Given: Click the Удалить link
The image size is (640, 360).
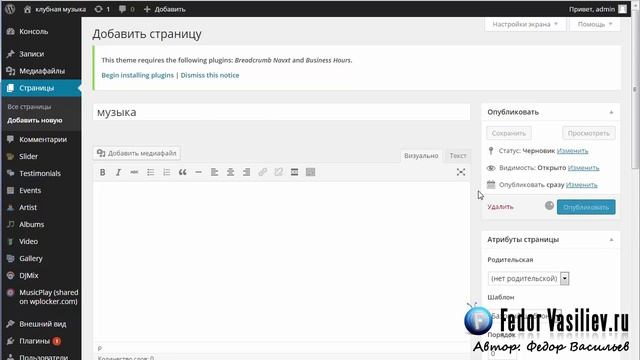Looking at the screenshot, I should [500, 207].
